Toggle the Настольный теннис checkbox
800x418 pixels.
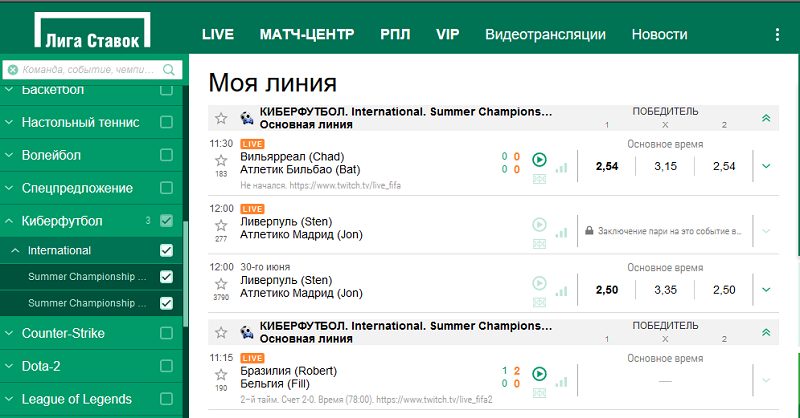click(x=167, y=123)
